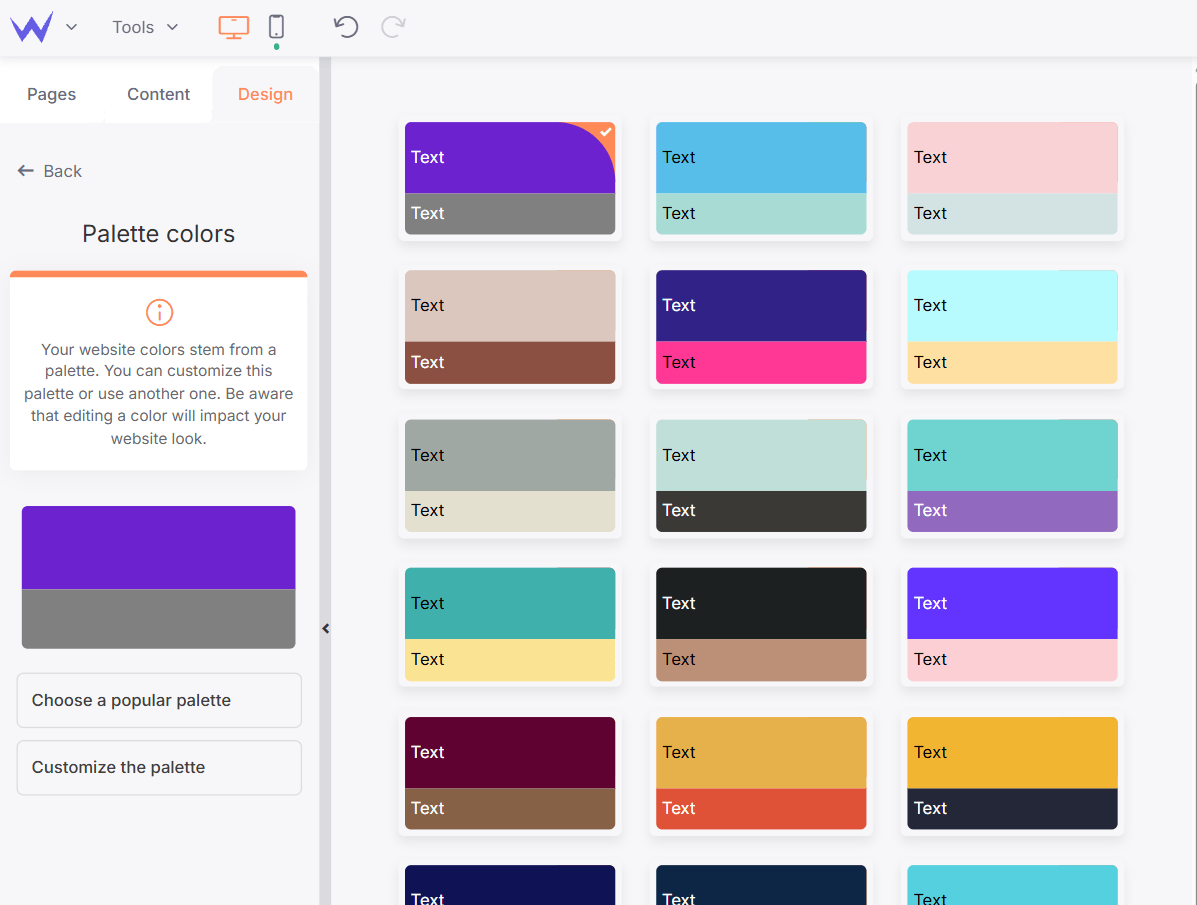Screen dimensions: 1197x905
Task: Select the navy purple and hot pink palette
Action: click(761, 327)
